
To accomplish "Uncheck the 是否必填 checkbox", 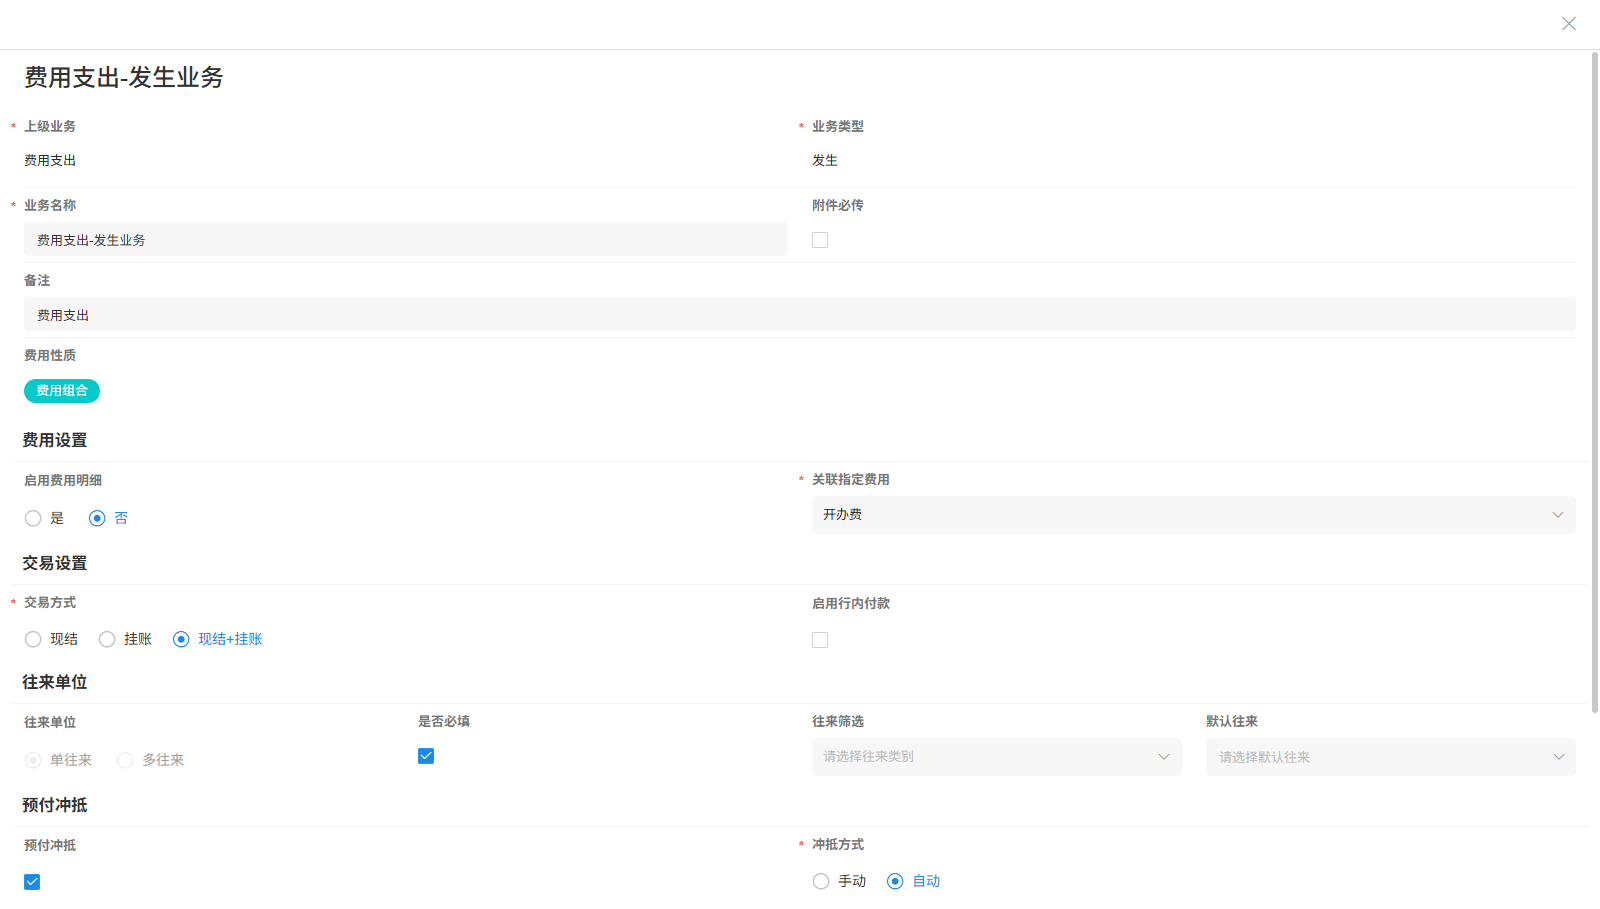I will click(426, 756).
